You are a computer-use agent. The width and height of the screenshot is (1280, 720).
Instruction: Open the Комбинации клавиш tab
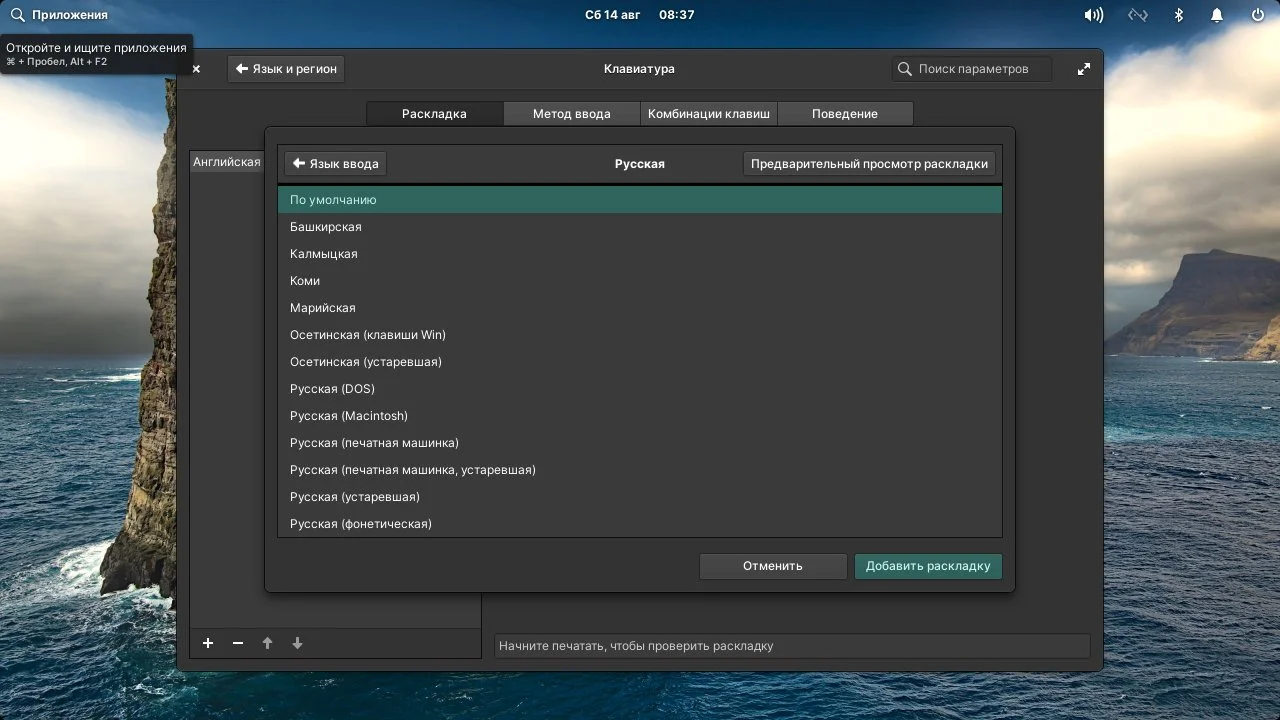708,113
